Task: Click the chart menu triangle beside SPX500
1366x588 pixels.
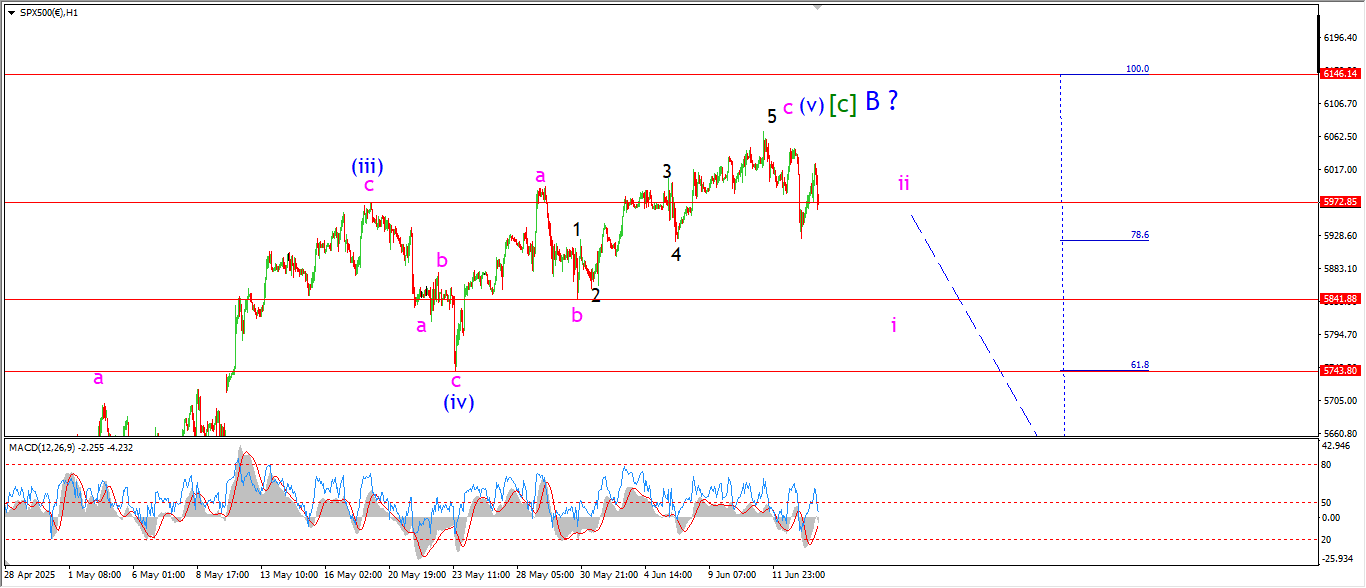Action: [11, 13]
